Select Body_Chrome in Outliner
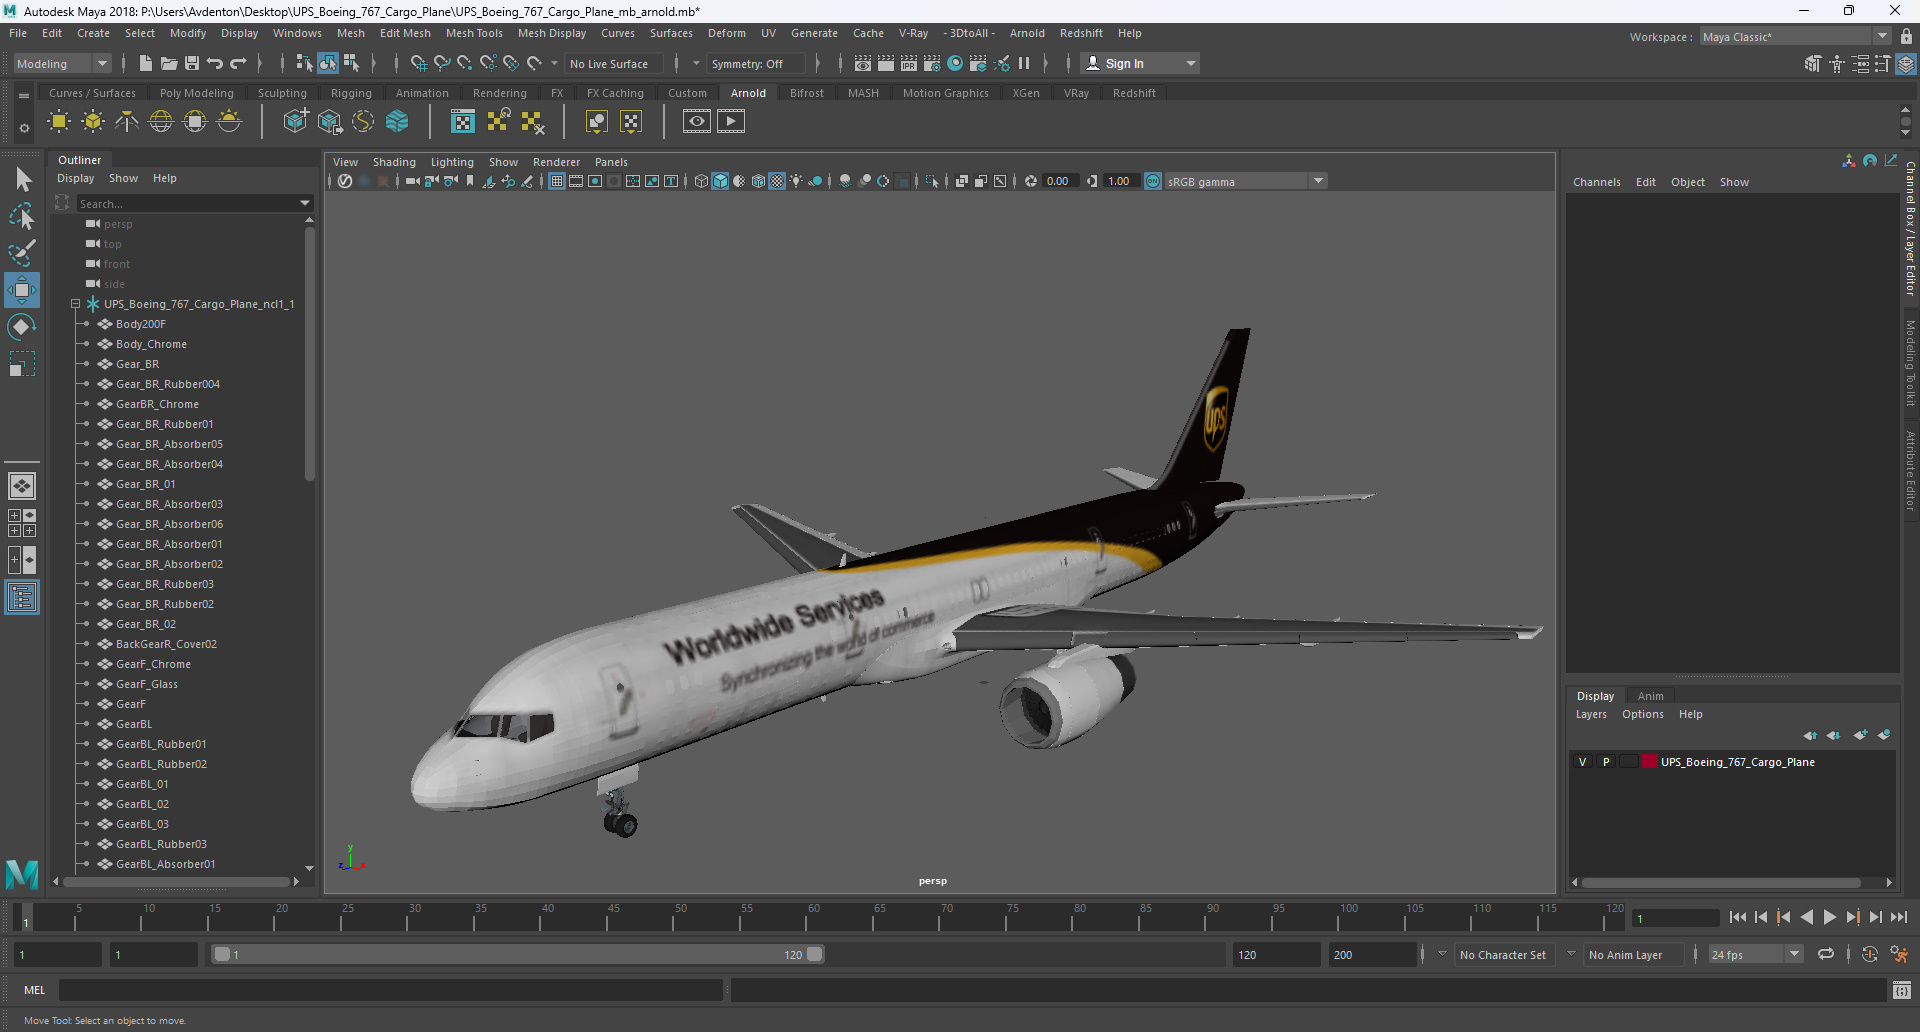 click(151, 344)
